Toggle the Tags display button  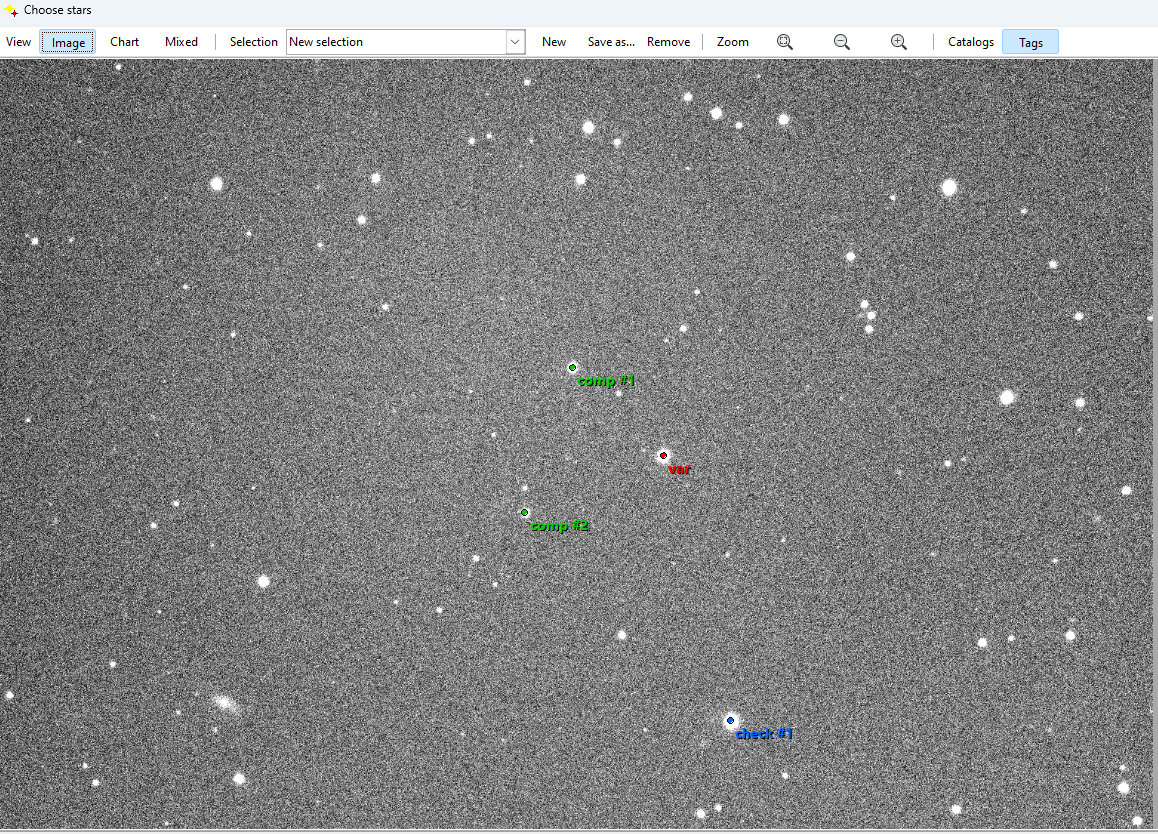pyautogui.click(x=1030, y=42)
